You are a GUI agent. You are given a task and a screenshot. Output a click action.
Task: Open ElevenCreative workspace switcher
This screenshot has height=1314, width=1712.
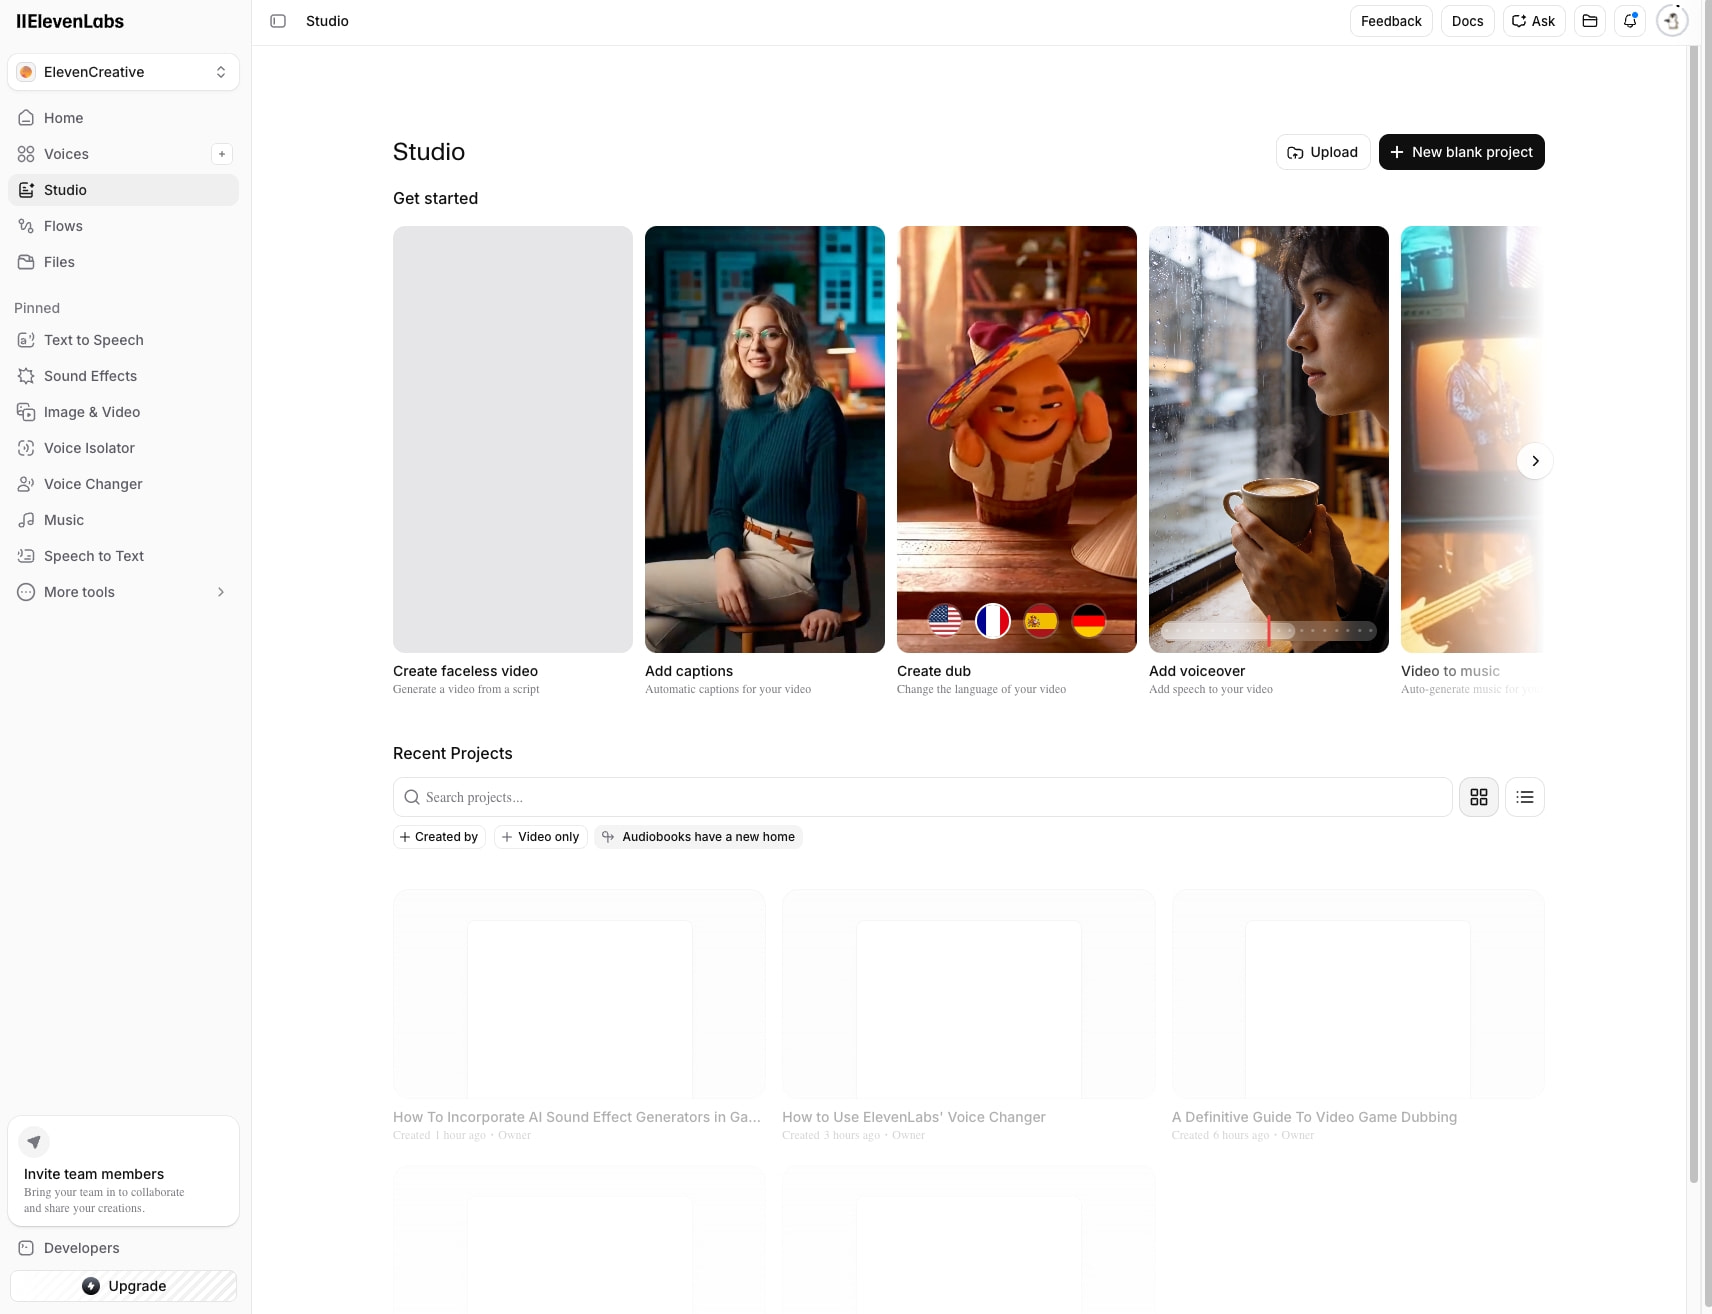click(x=123, y=72)
